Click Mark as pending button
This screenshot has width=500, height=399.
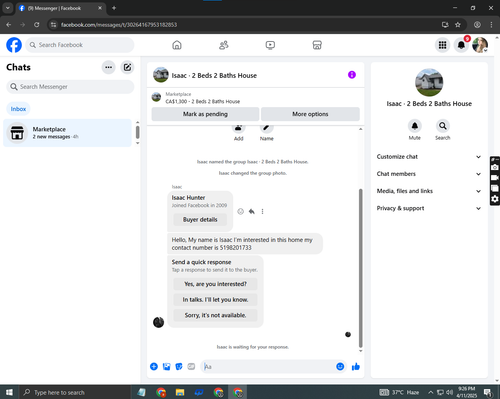205,114
